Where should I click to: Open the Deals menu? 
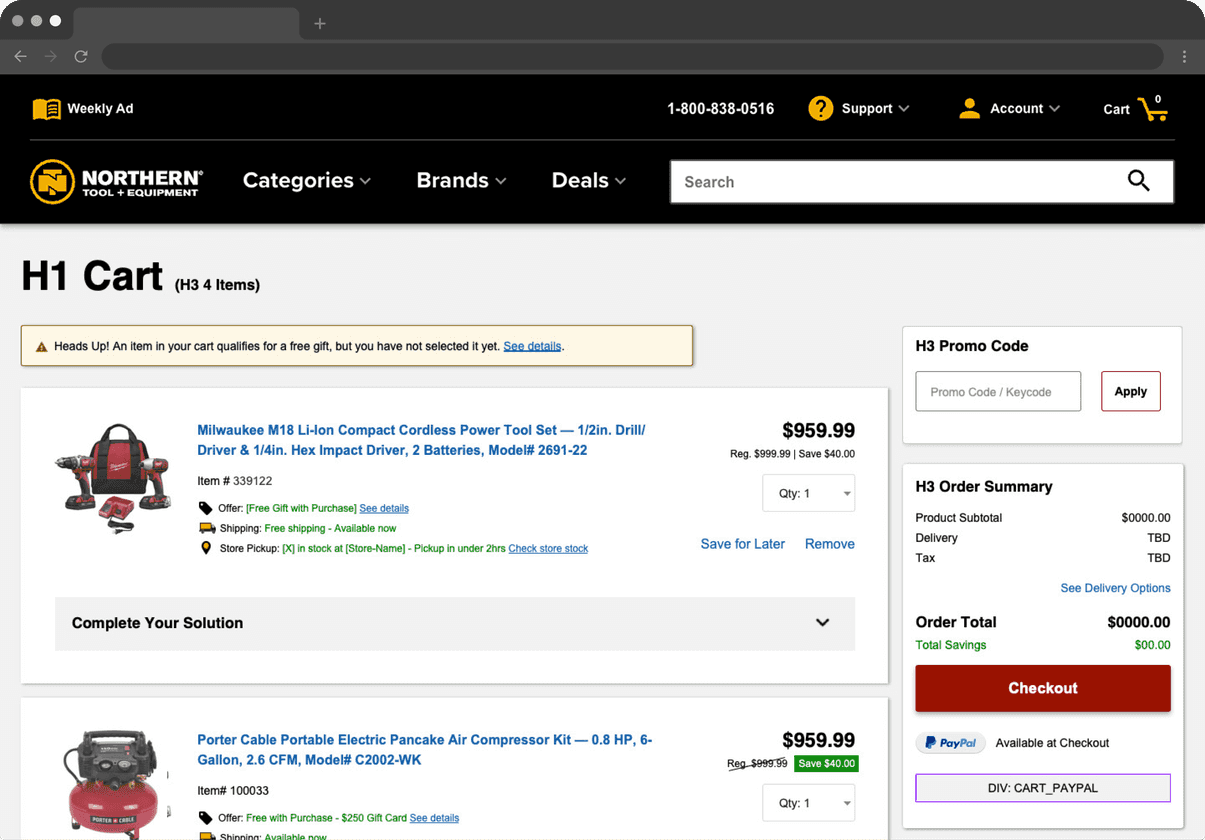click(589, 181)
